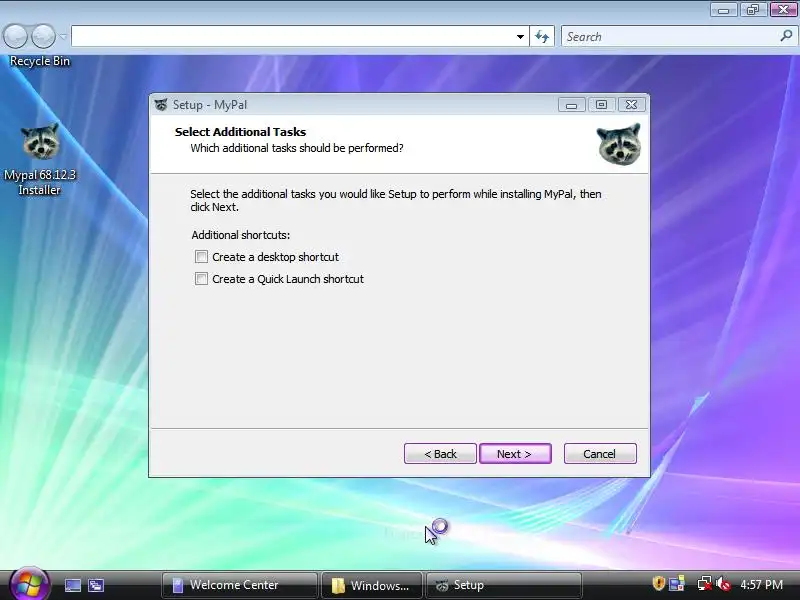This screenshot has width=800, height=600.
Task: Click the search magnifier icon
Action: click(786, 36)
